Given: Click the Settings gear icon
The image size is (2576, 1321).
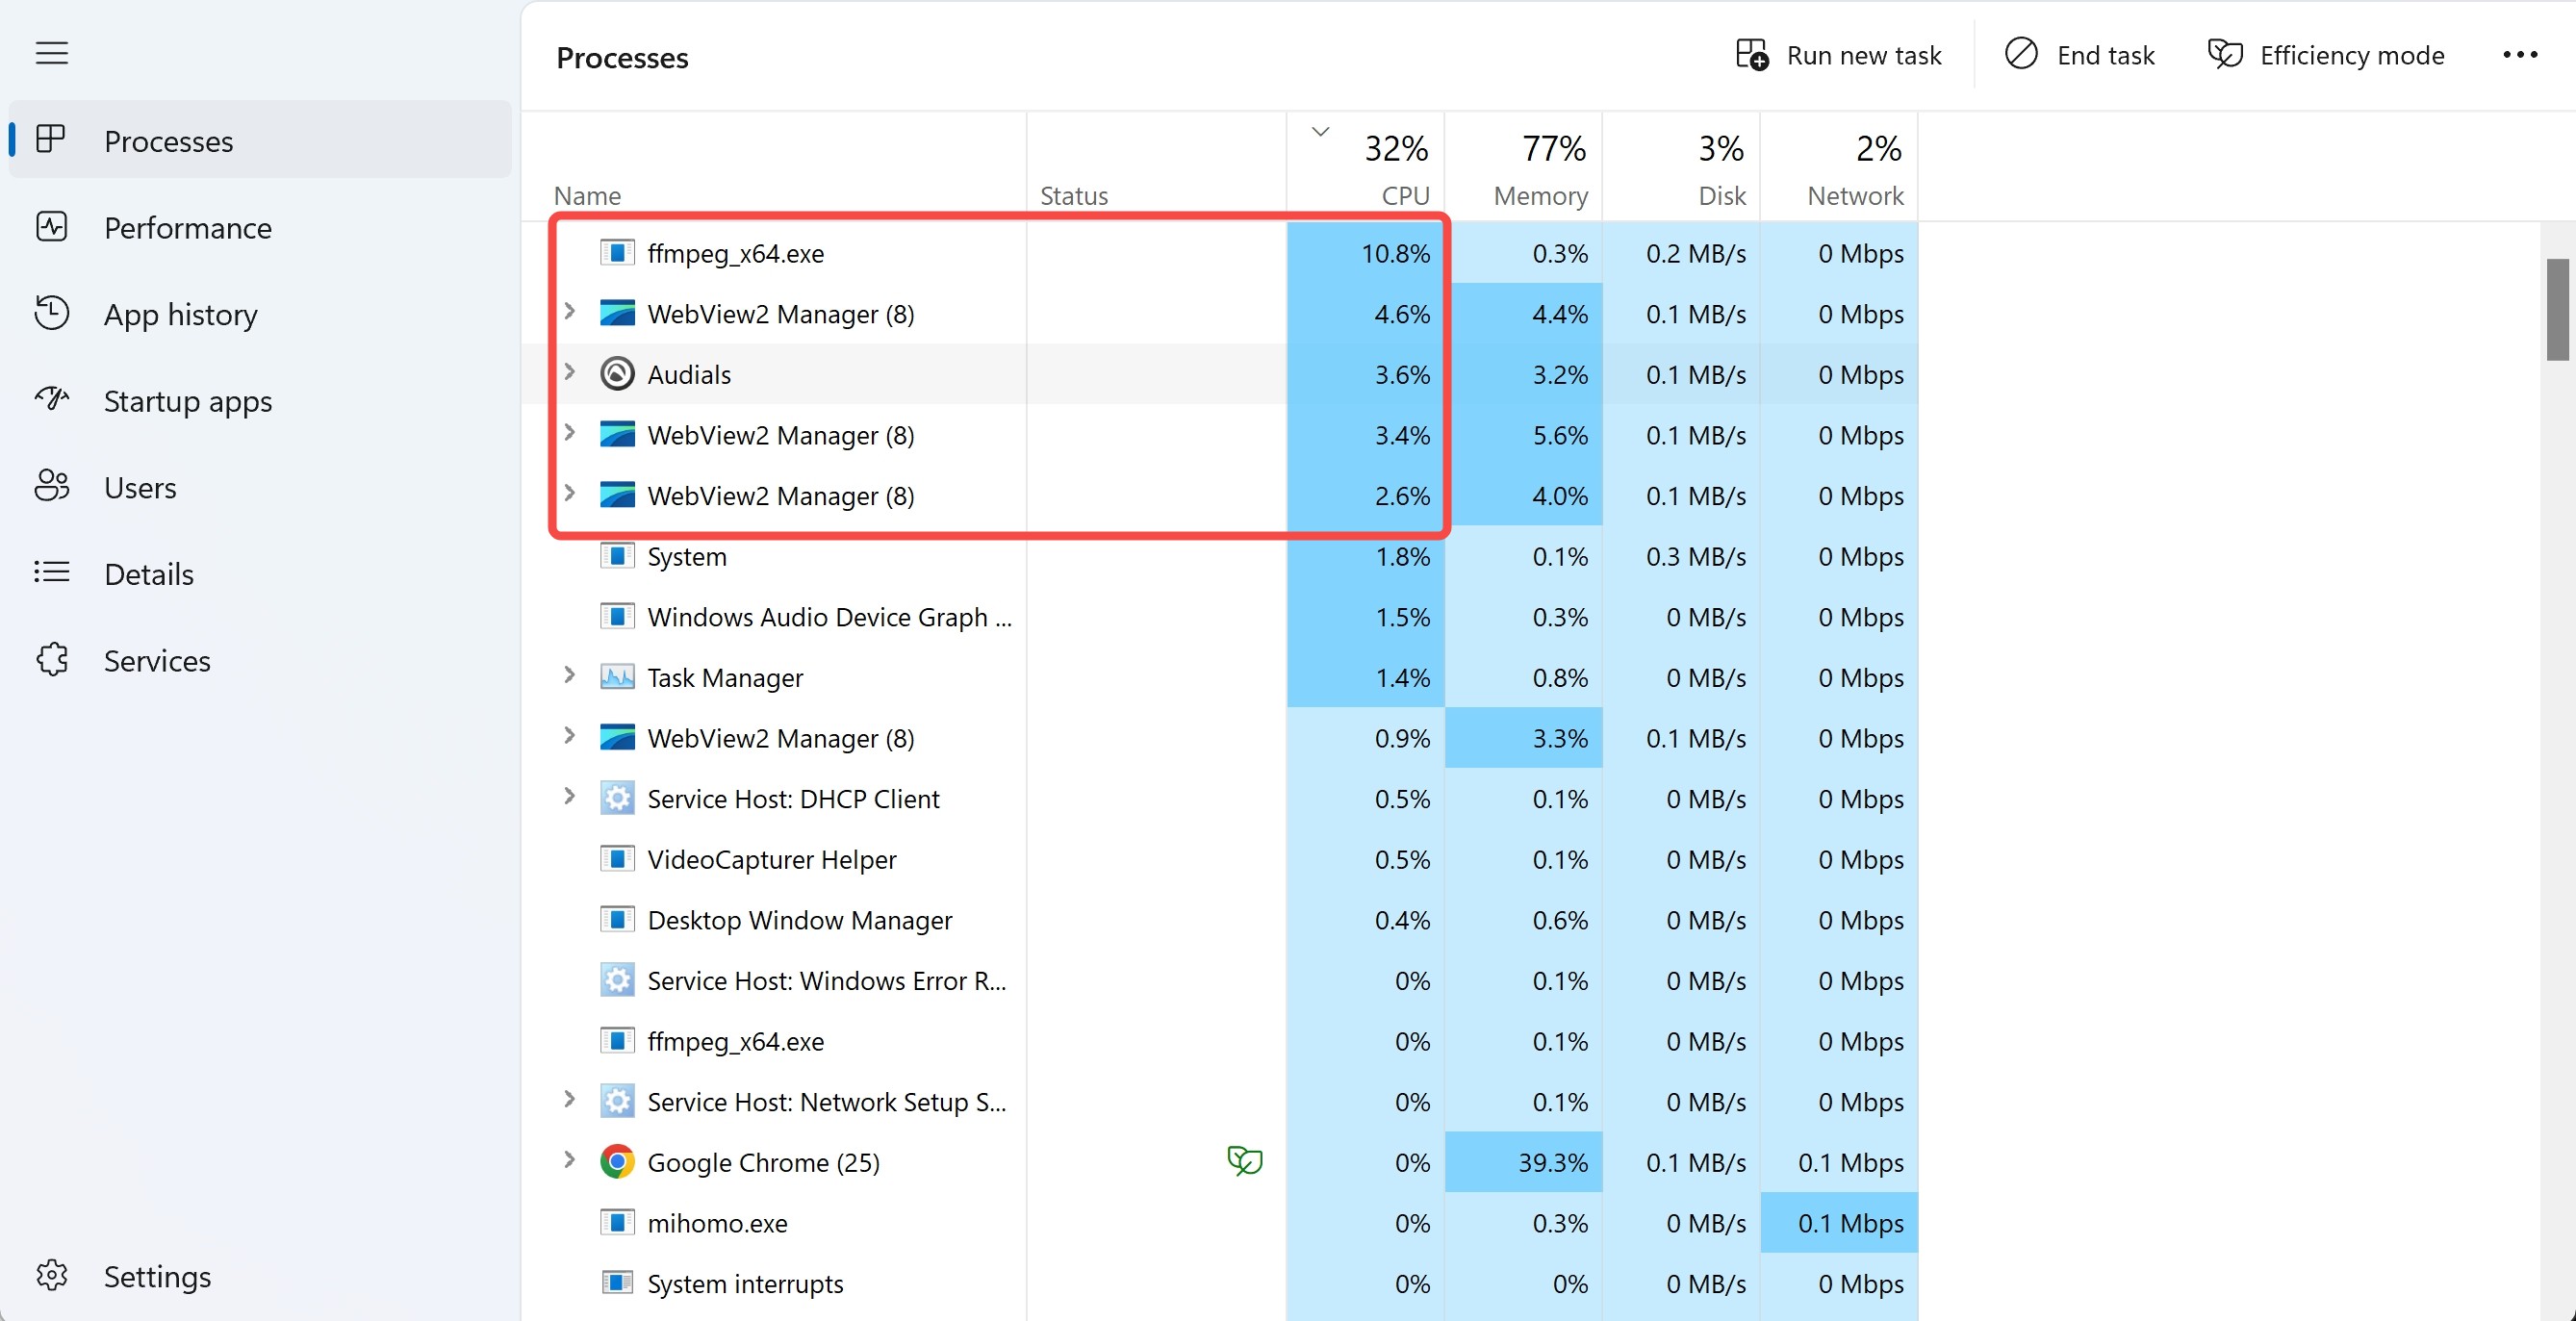Looking at the screenshot, I should pyautogui.click(x=51, y=1275).
